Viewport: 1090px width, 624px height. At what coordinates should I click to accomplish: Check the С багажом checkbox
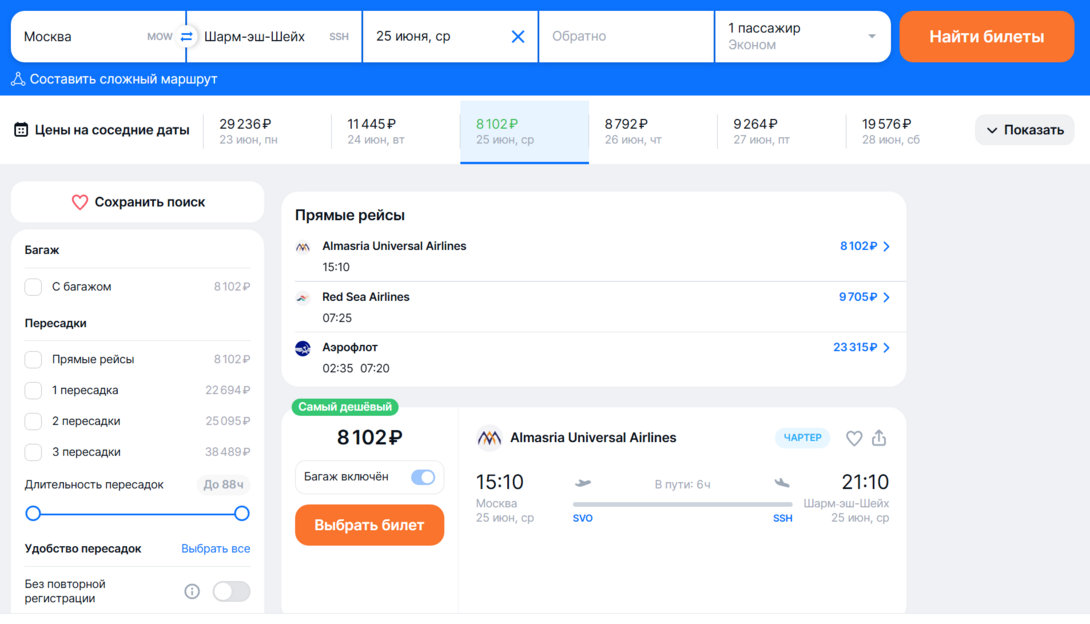pyautogui.click(x=34, y=287)
